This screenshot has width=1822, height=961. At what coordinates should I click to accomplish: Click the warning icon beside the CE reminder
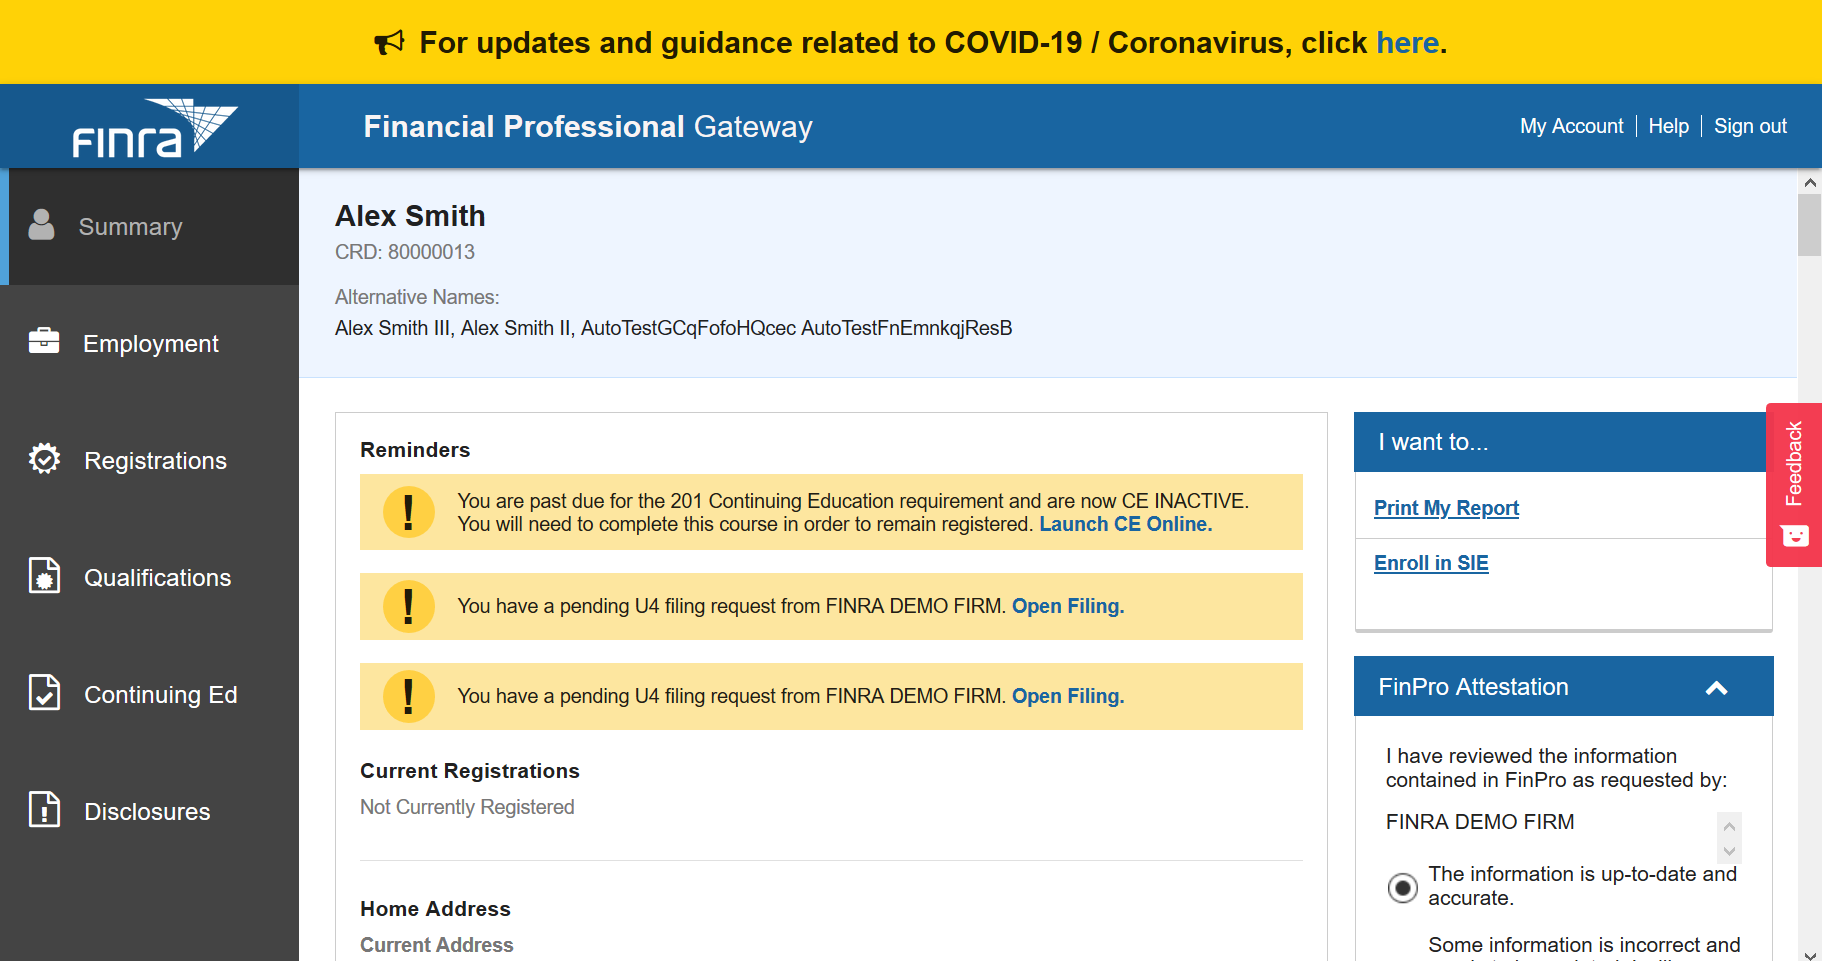tap(408, 512)
